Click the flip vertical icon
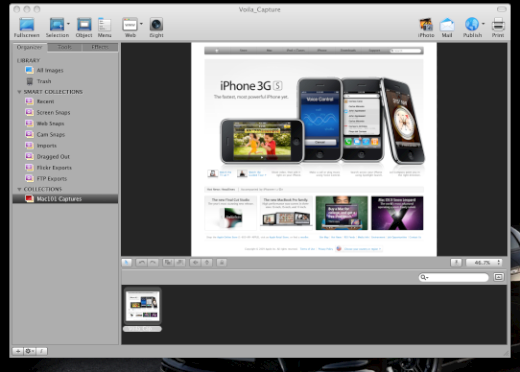Screen dimensions: 520x372 pyautogui.click(x=207, y=263)
